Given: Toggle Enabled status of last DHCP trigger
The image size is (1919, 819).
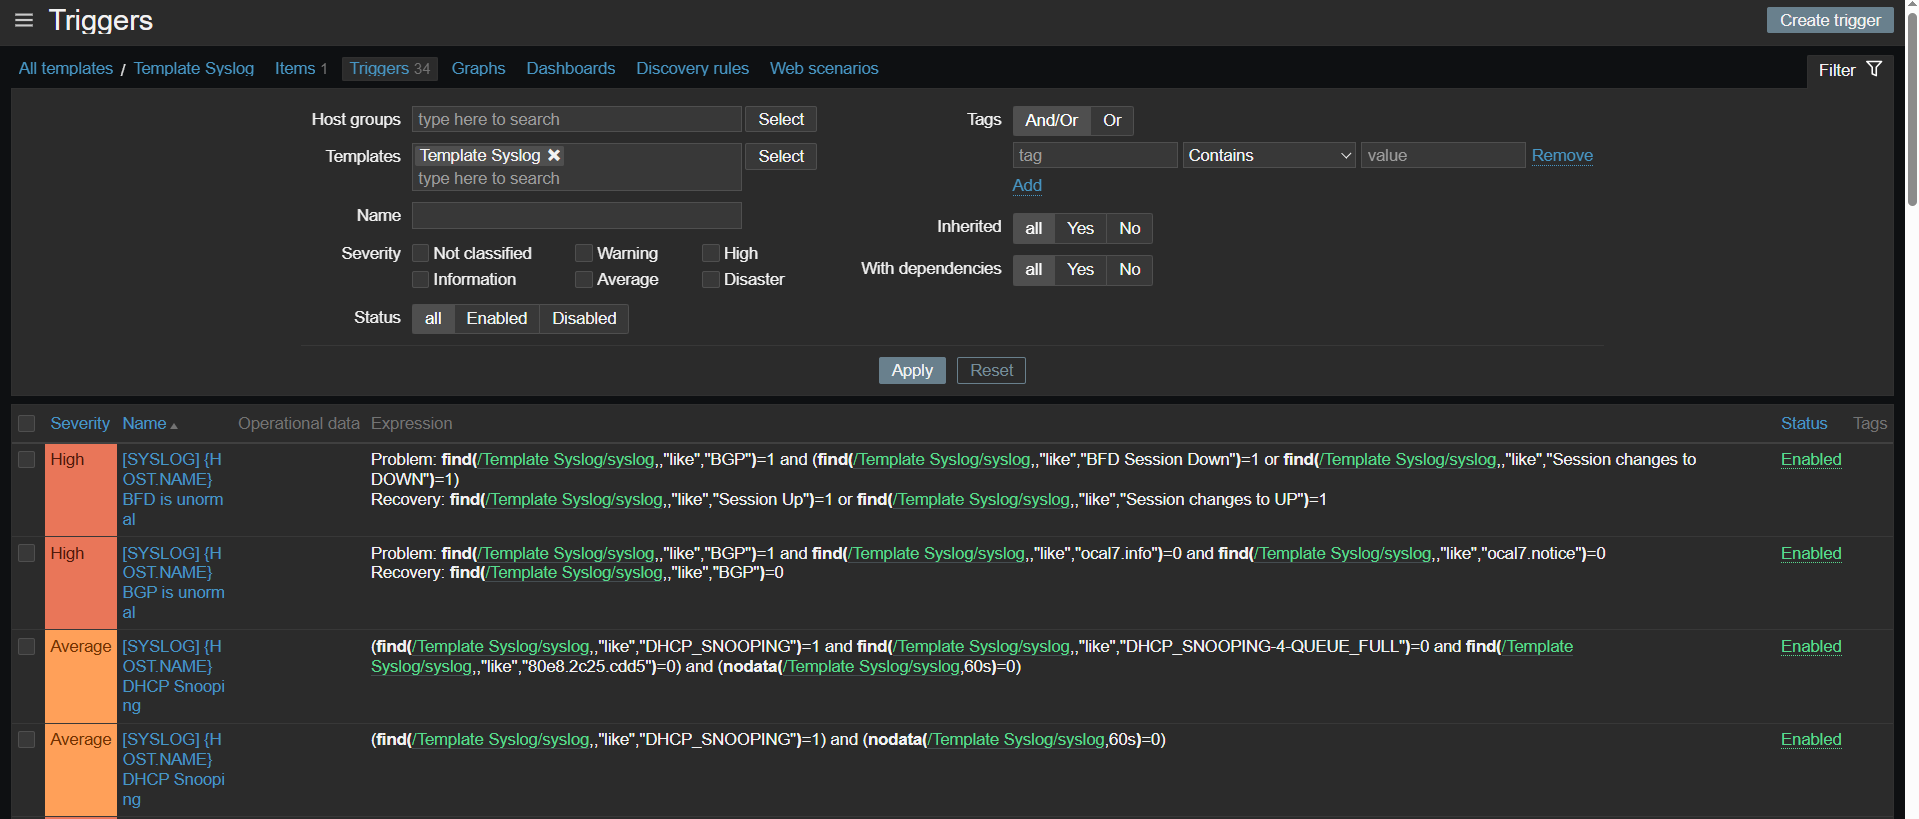Looking at the screenshot, I should click(1811, 739).
